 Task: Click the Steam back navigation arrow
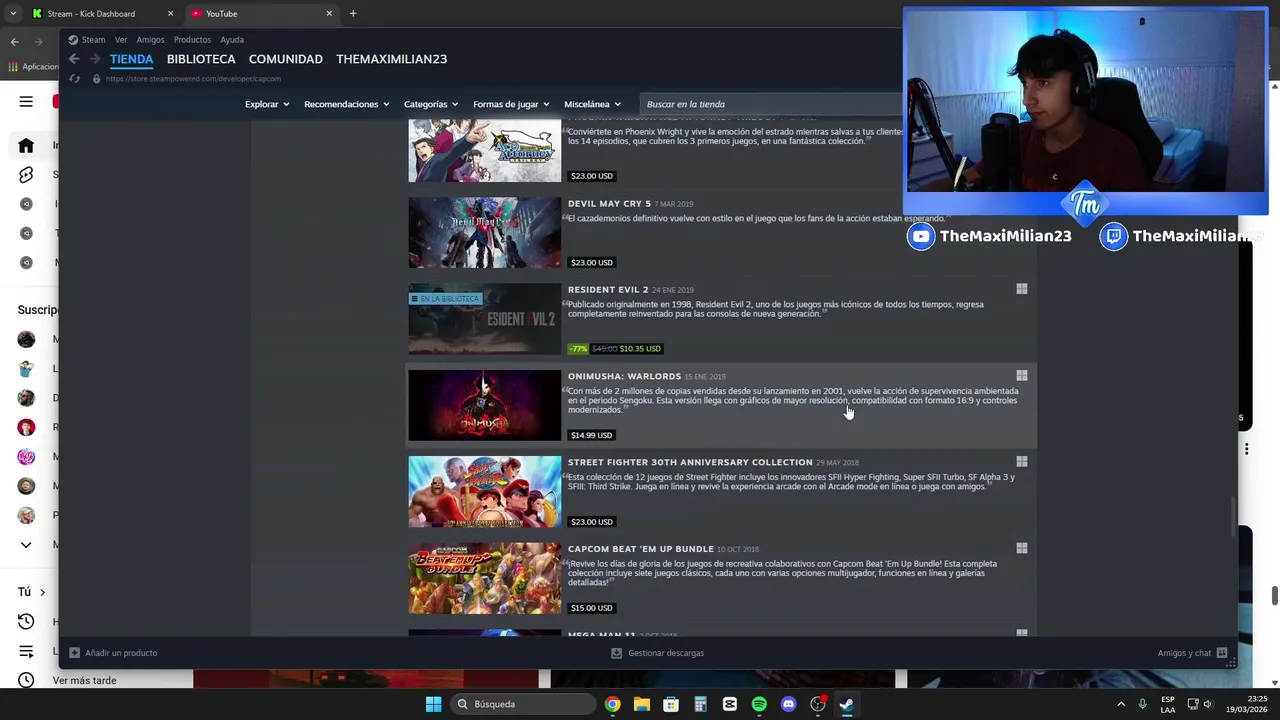[74, 59]
